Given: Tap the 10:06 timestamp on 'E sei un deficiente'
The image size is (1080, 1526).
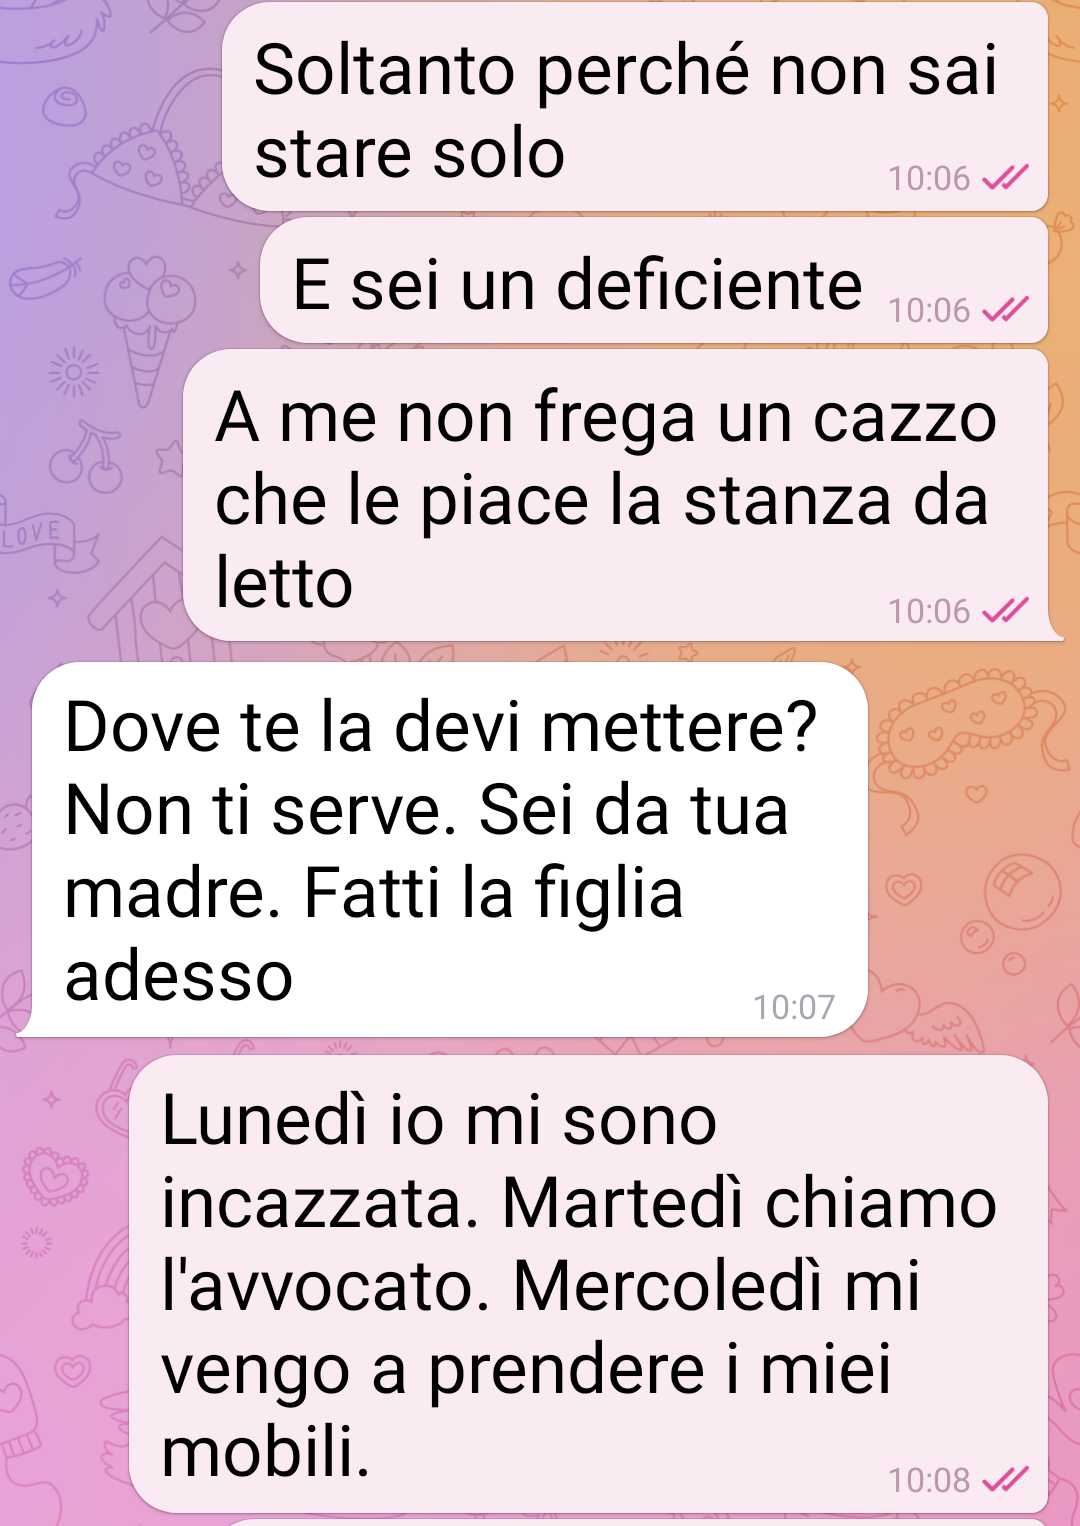Looking at the screenshot, I should pyautogui.click(x=929, y=311).
